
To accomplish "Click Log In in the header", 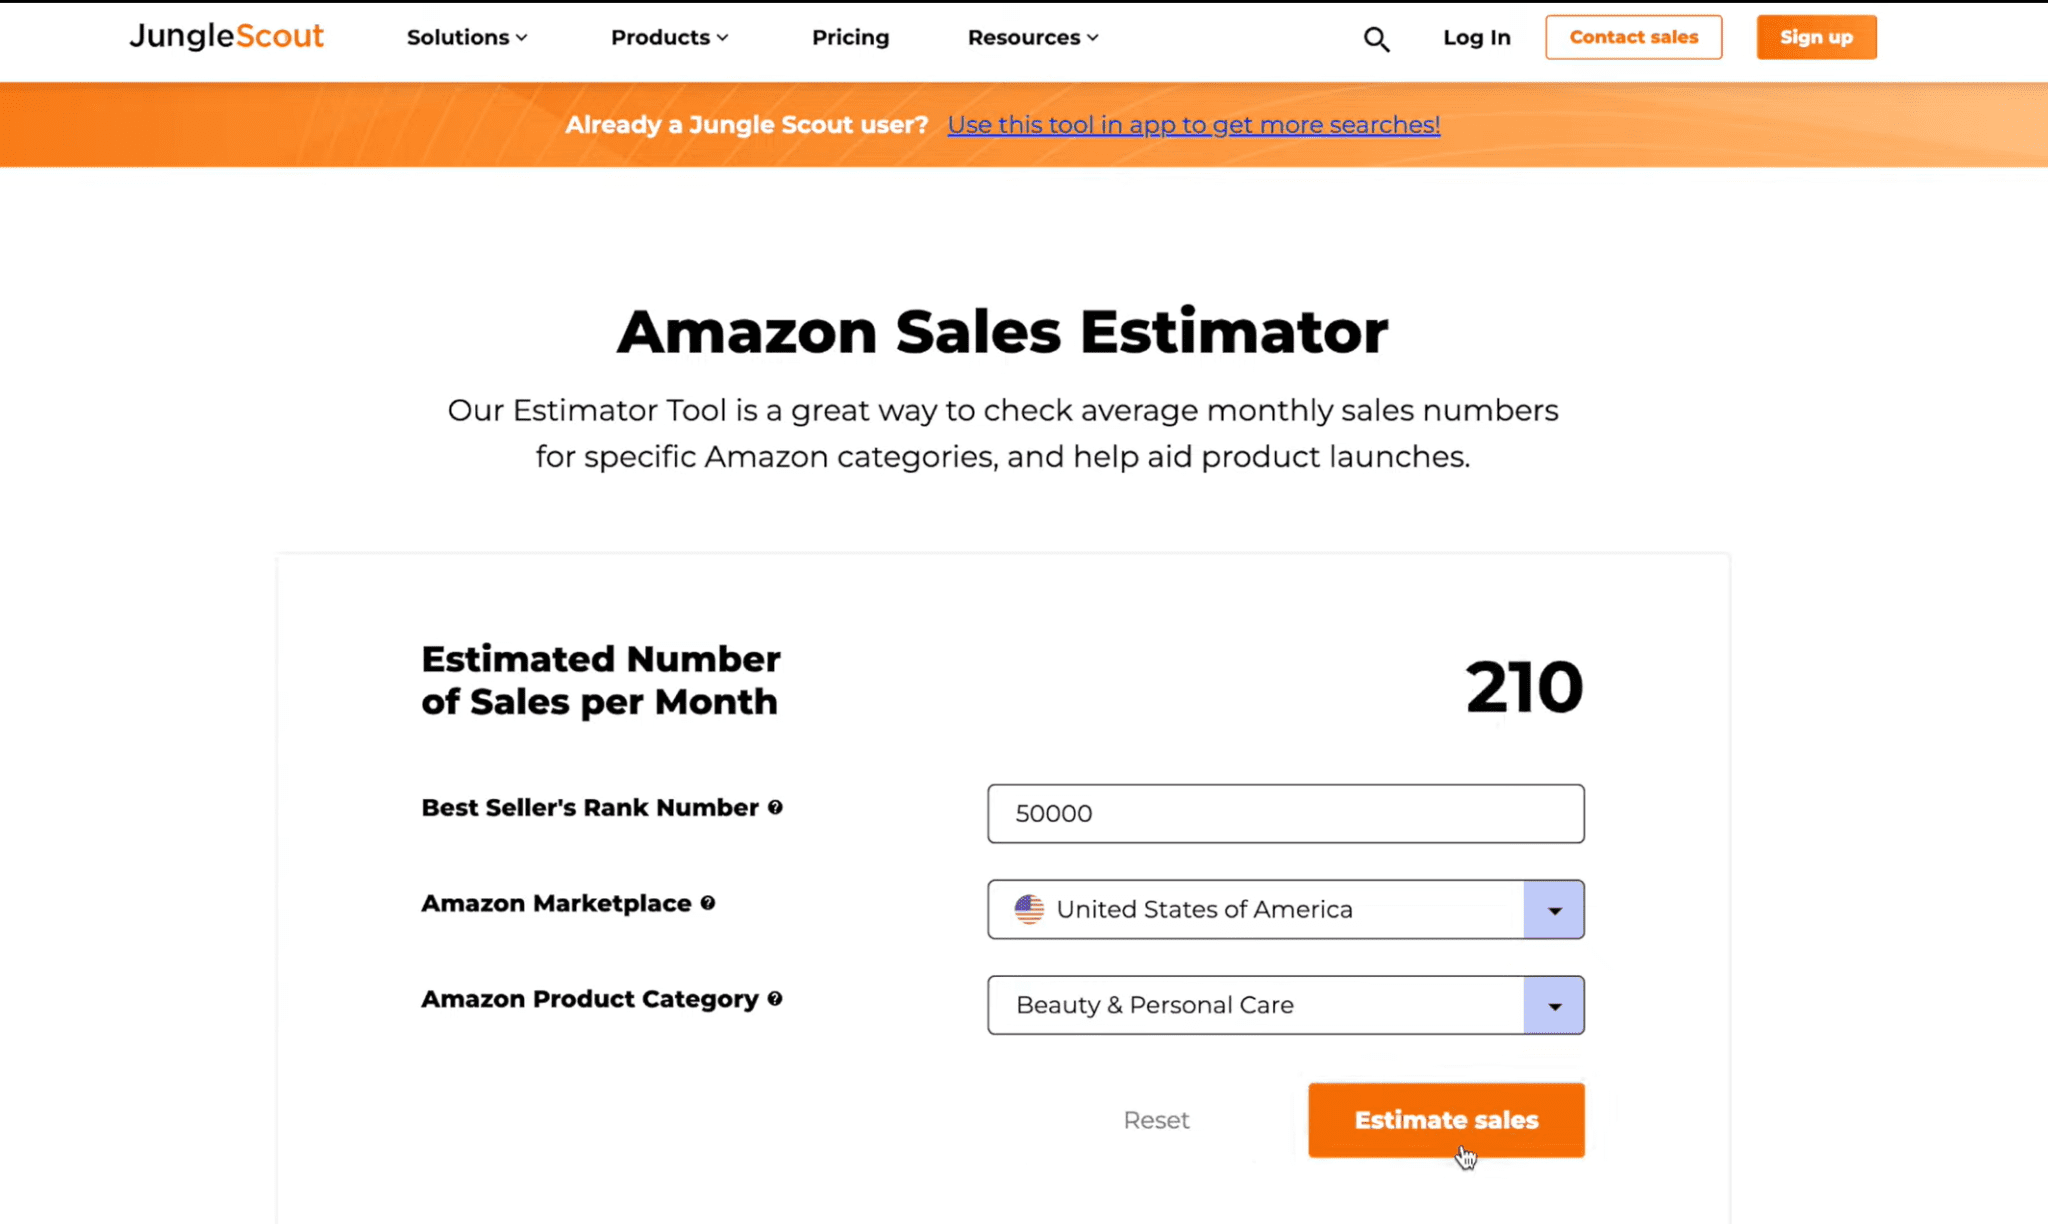I will (1476, 37).
